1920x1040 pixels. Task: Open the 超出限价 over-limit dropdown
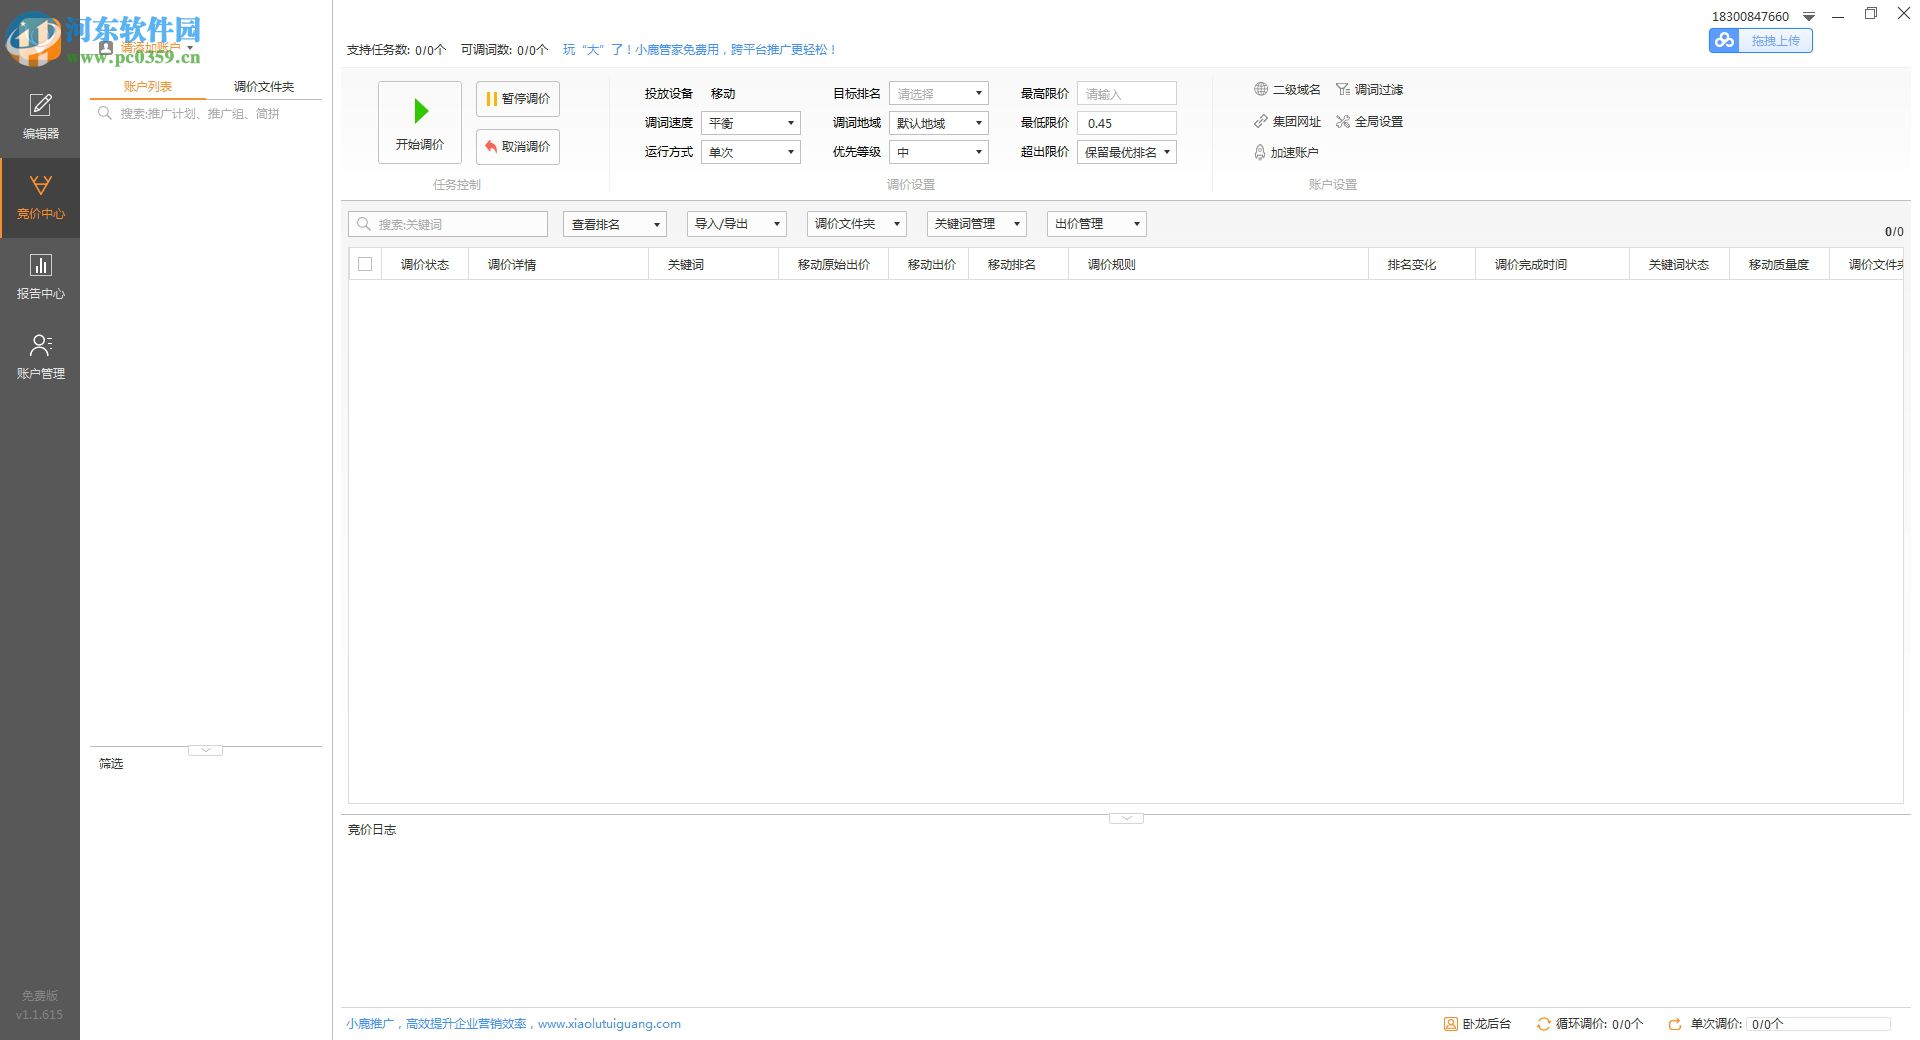point(1126,152)
